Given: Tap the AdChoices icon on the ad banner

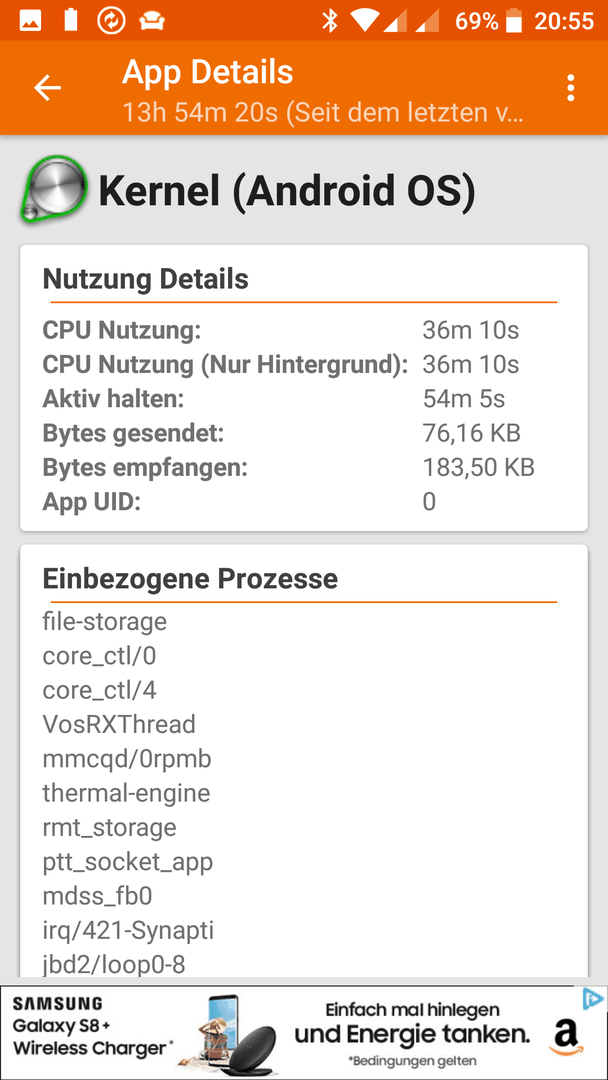Looking at the screenshot, I should point(592,999).
